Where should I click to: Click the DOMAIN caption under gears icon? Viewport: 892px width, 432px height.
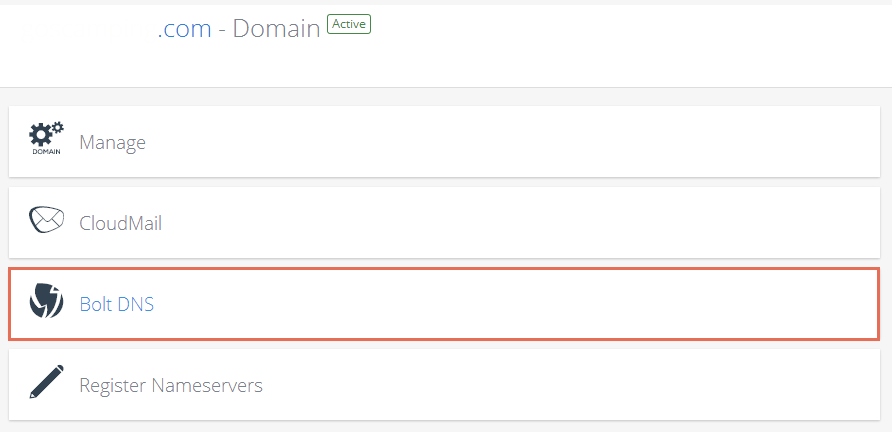tap(46, 152)
